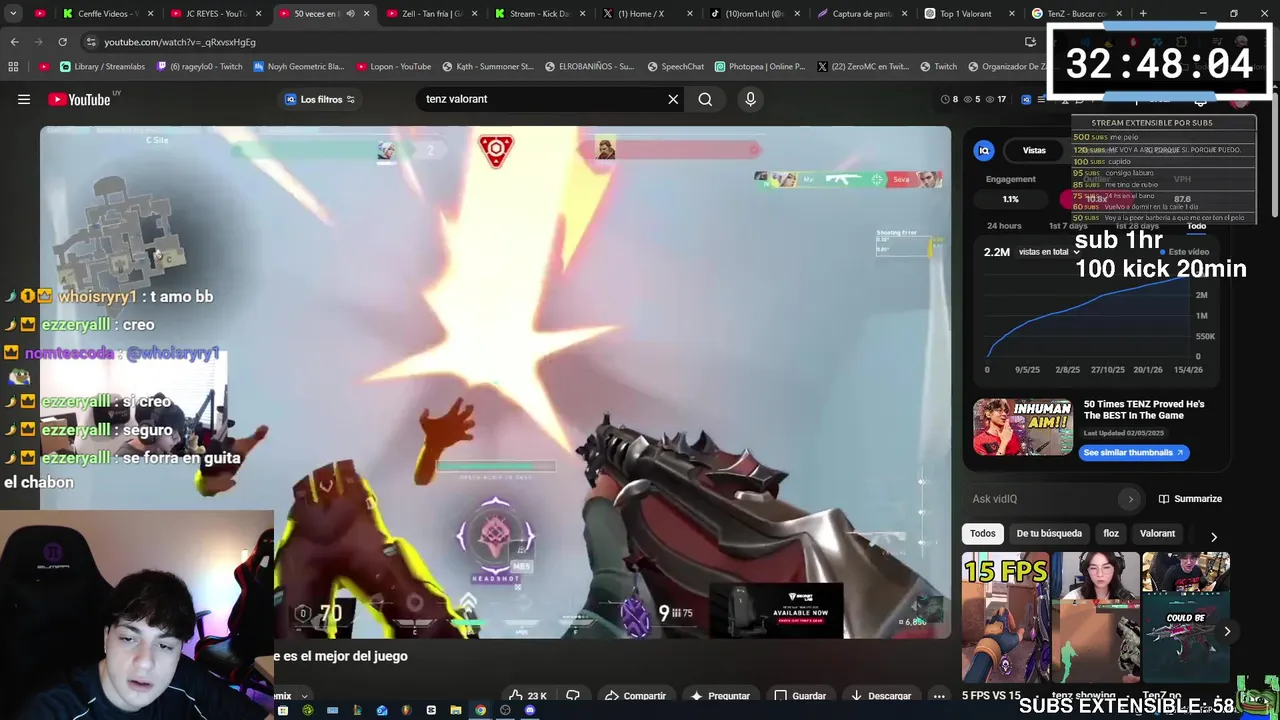This screenshot has width=1280, height=720.
Task: Ask about the video with Preguntar
Action: (720, 696)
